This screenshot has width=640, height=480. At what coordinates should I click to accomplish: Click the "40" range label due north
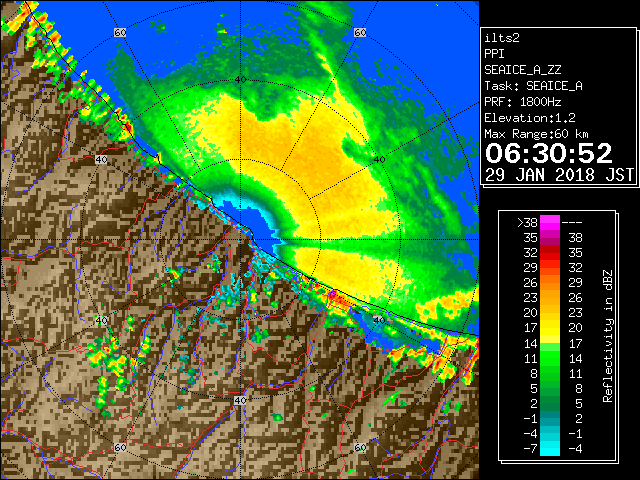tap(240, 80)
